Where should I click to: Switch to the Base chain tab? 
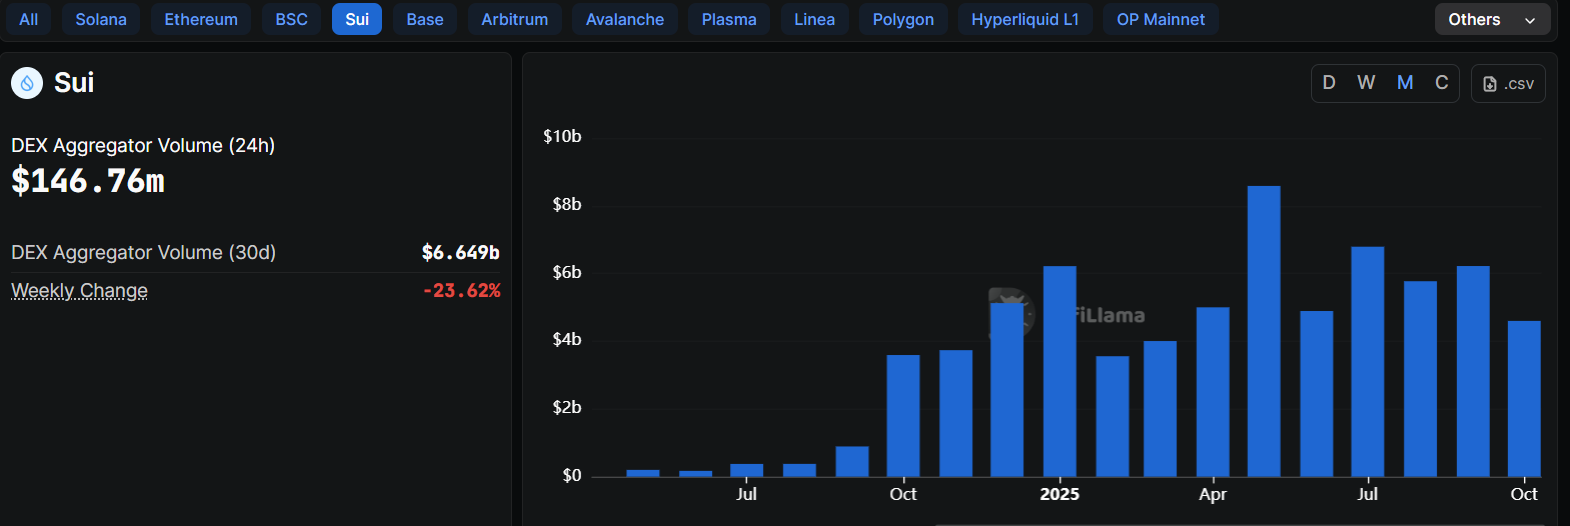pos(425,19)
